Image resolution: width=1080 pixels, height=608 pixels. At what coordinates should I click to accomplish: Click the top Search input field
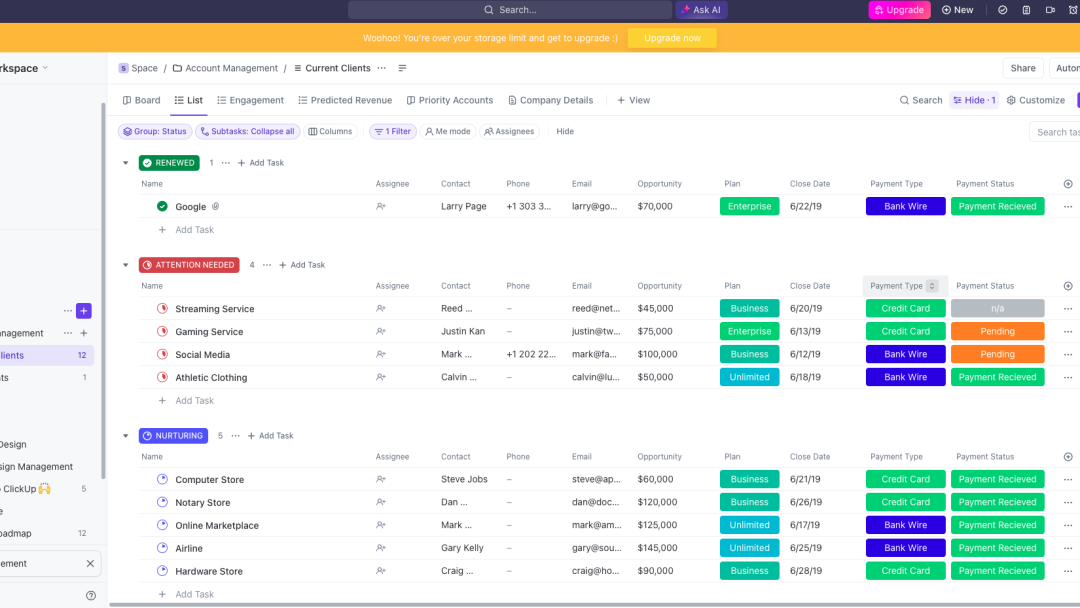click(510, 10)
